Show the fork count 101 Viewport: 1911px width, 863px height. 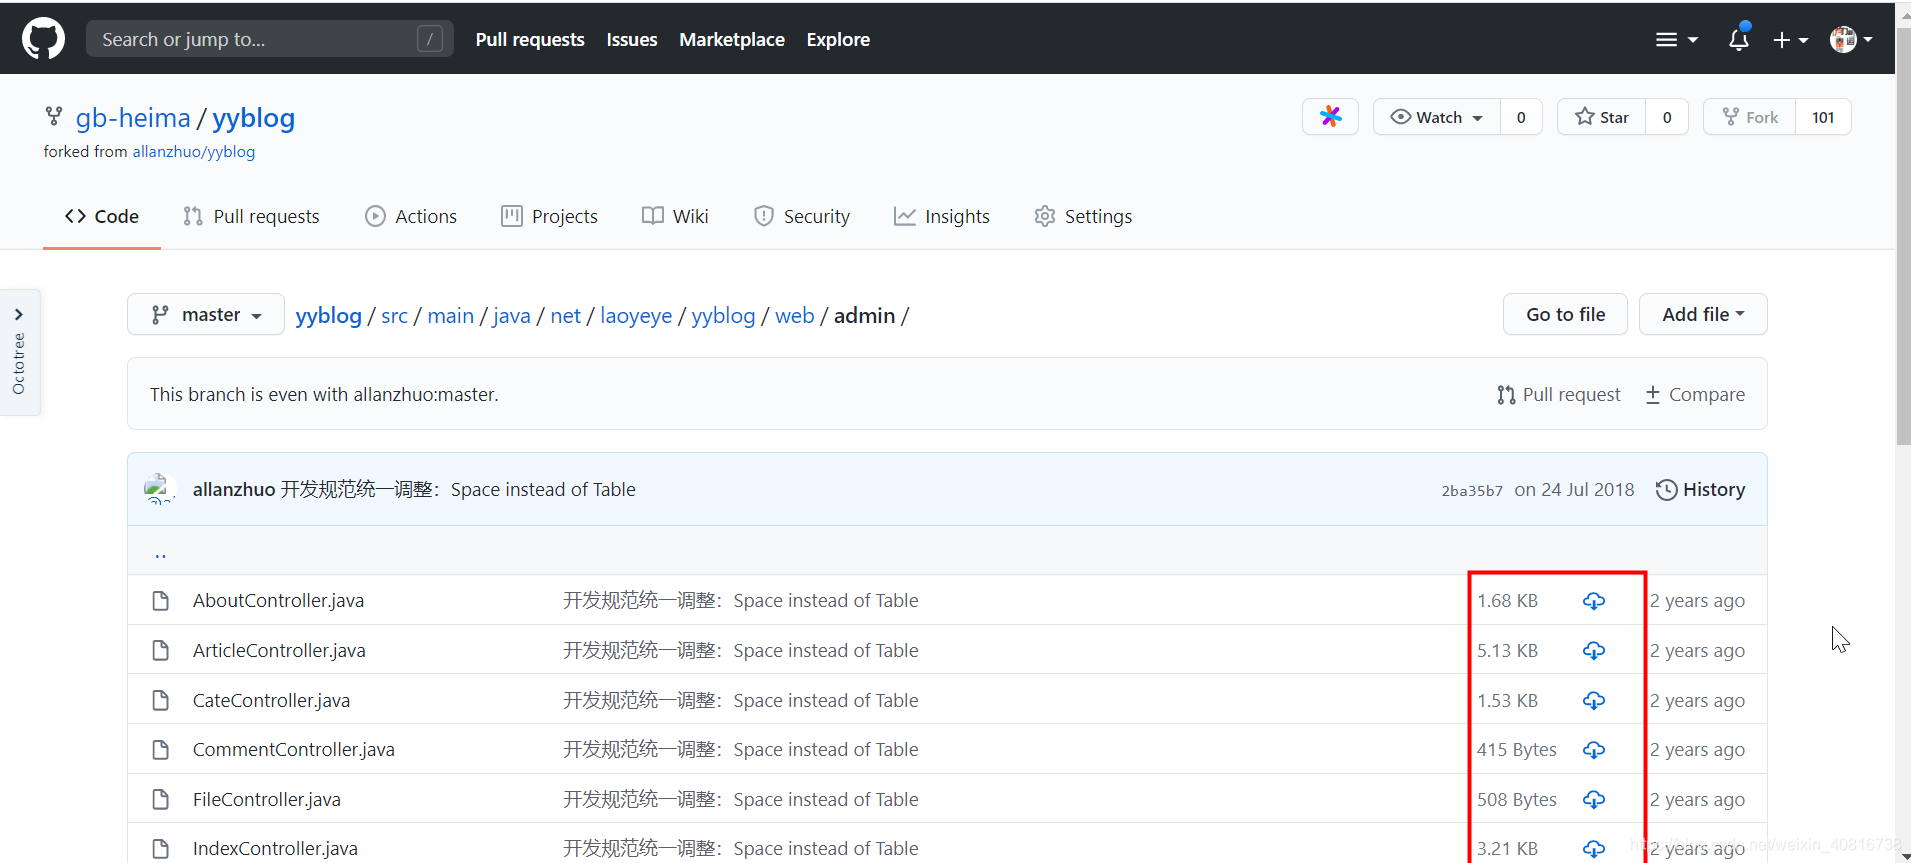(x=1823, y=117)
